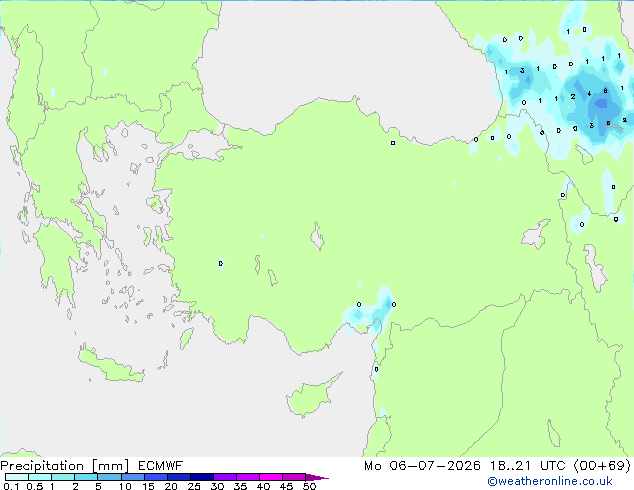Click the island of Crete on the map

110,366
